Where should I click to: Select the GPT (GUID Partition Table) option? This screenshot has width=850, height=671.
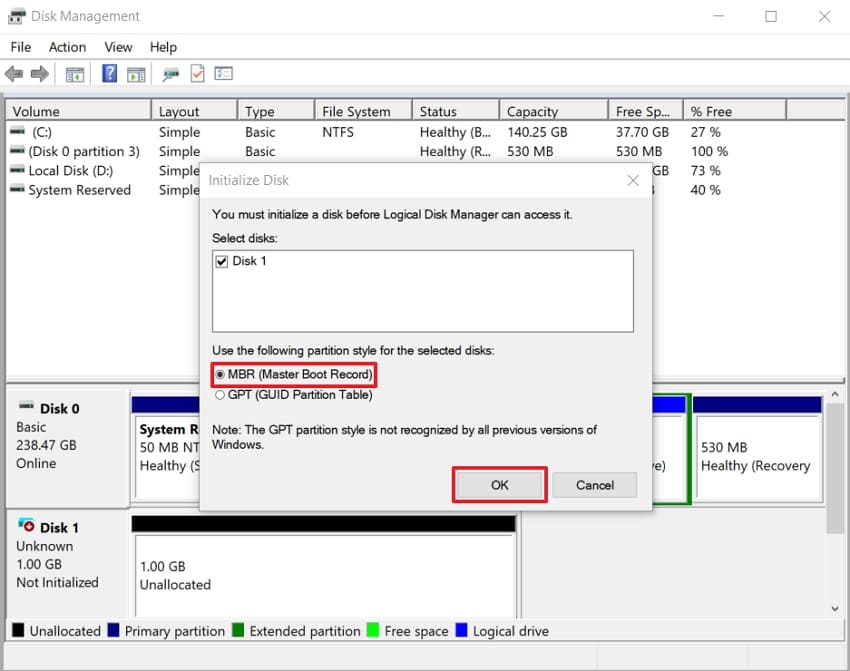point(218,394)
